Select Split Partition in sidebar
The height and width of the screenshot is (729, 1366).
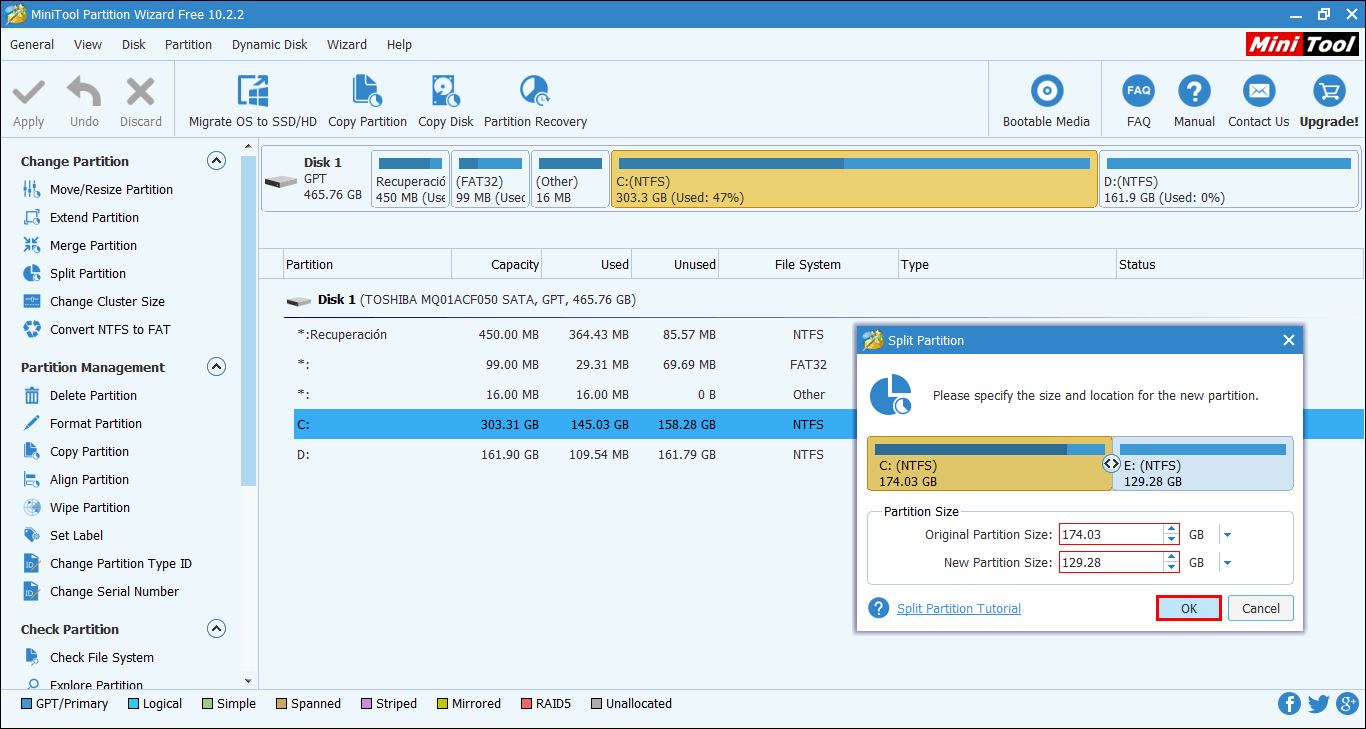point(88,273)
